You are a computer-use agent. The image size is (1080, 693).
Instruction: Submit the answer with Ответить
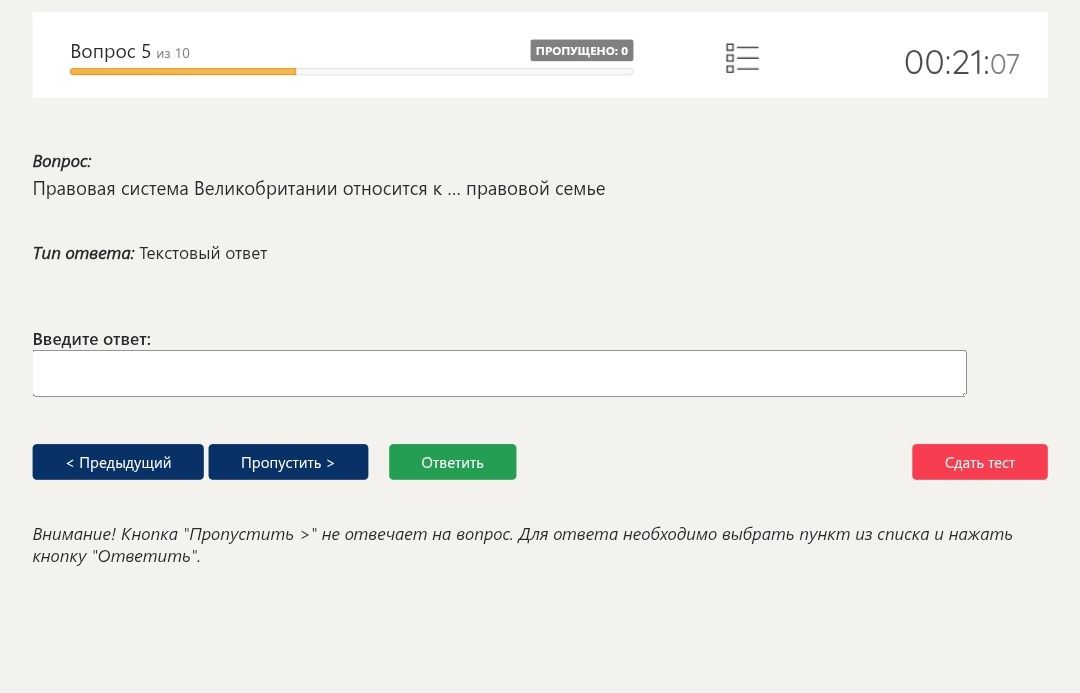[x=453, y=462]
